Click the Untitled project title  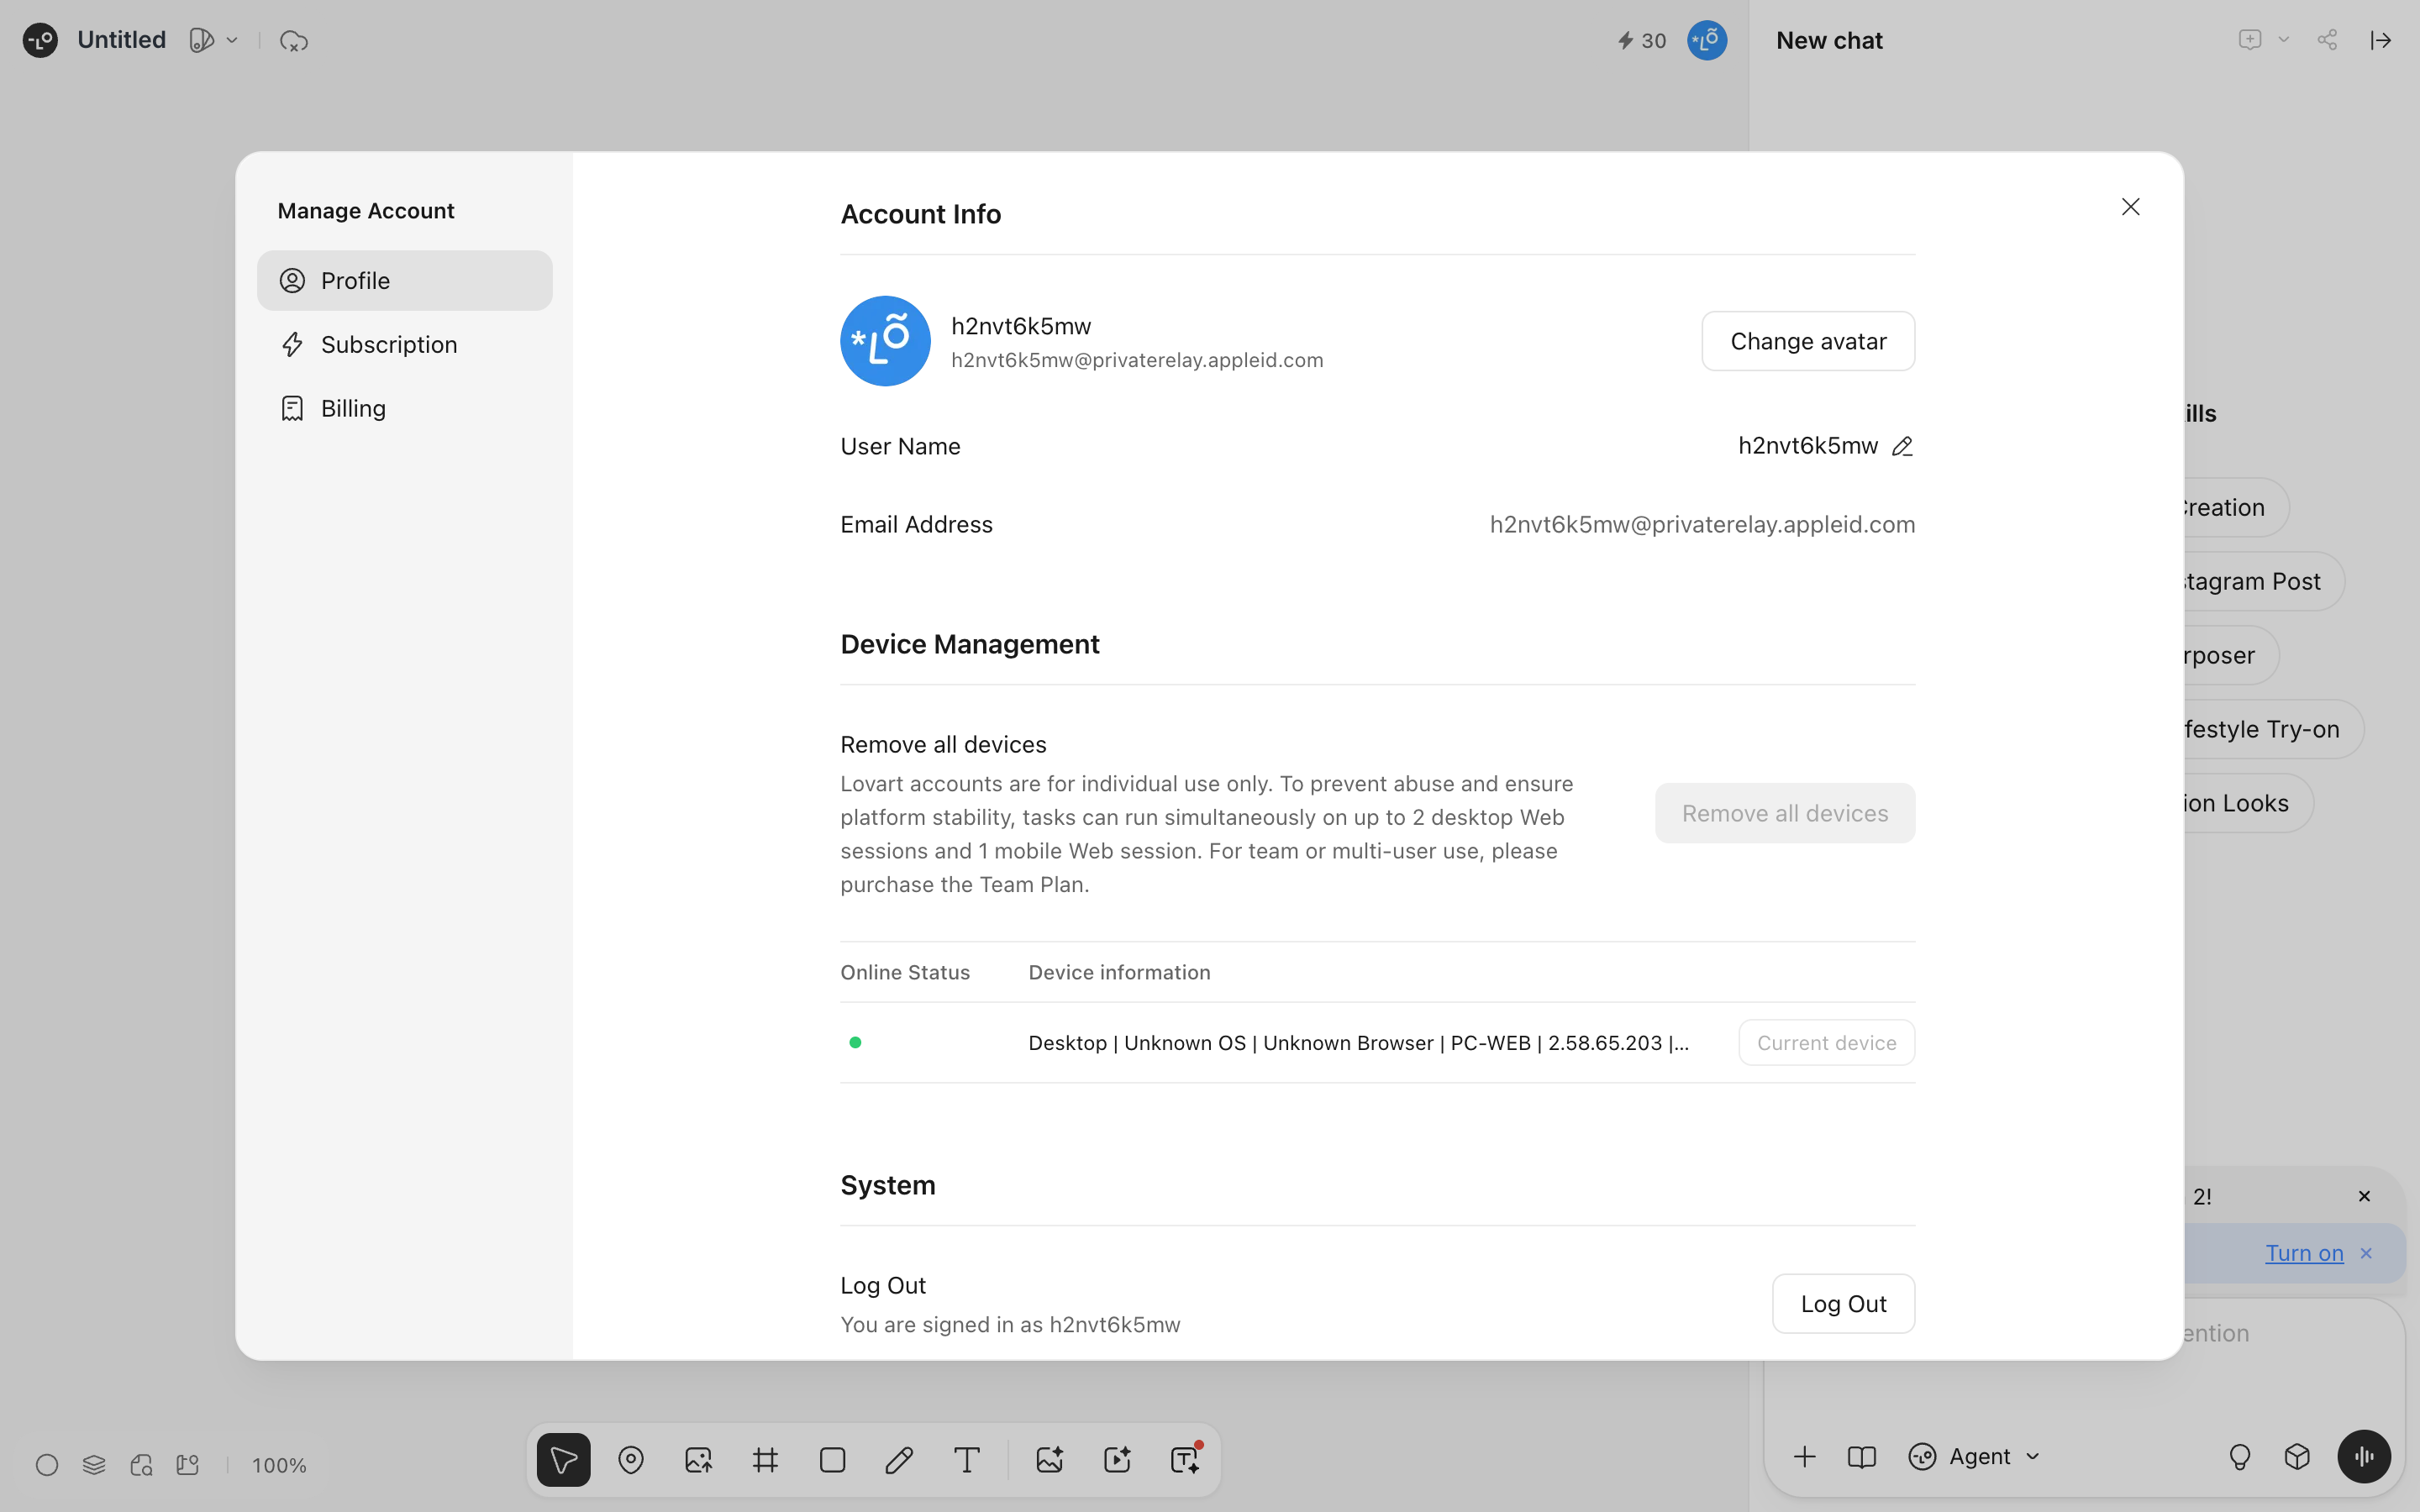pyautogui.click(x=121, y=40)
